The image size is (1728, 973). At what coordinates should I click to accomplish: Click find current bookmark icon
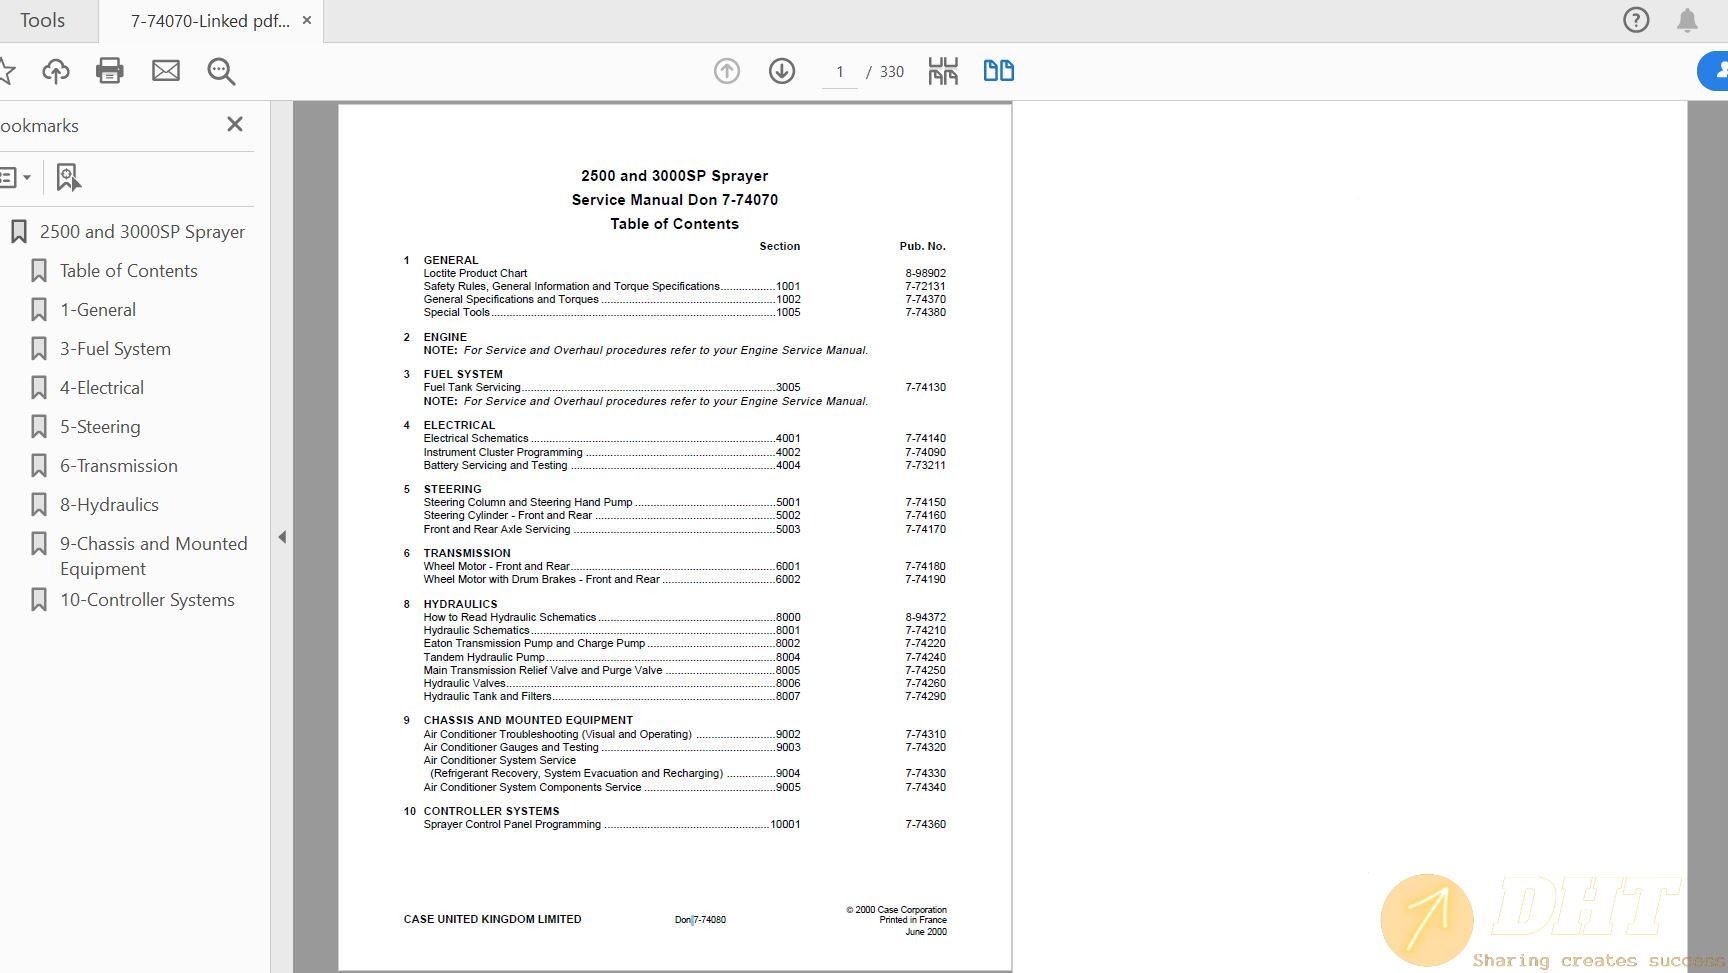[68, 177]
